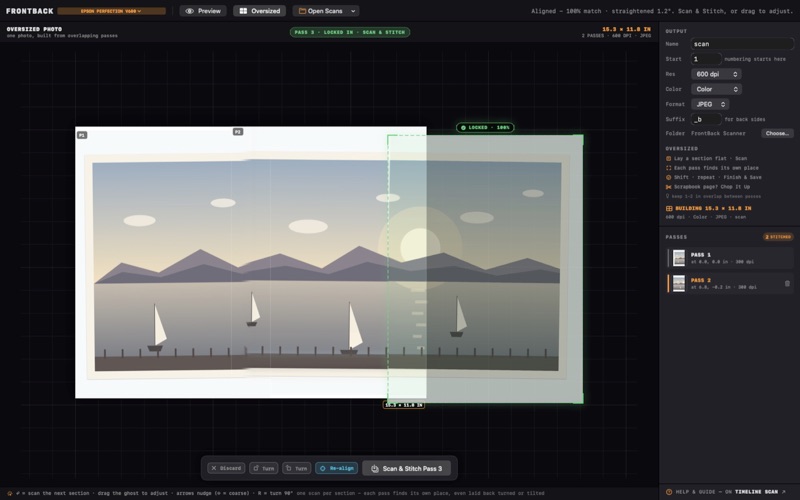Viewport: 800px width, 500px height.
Task: Click the Preview button
Action: click(x=203, y=11)
